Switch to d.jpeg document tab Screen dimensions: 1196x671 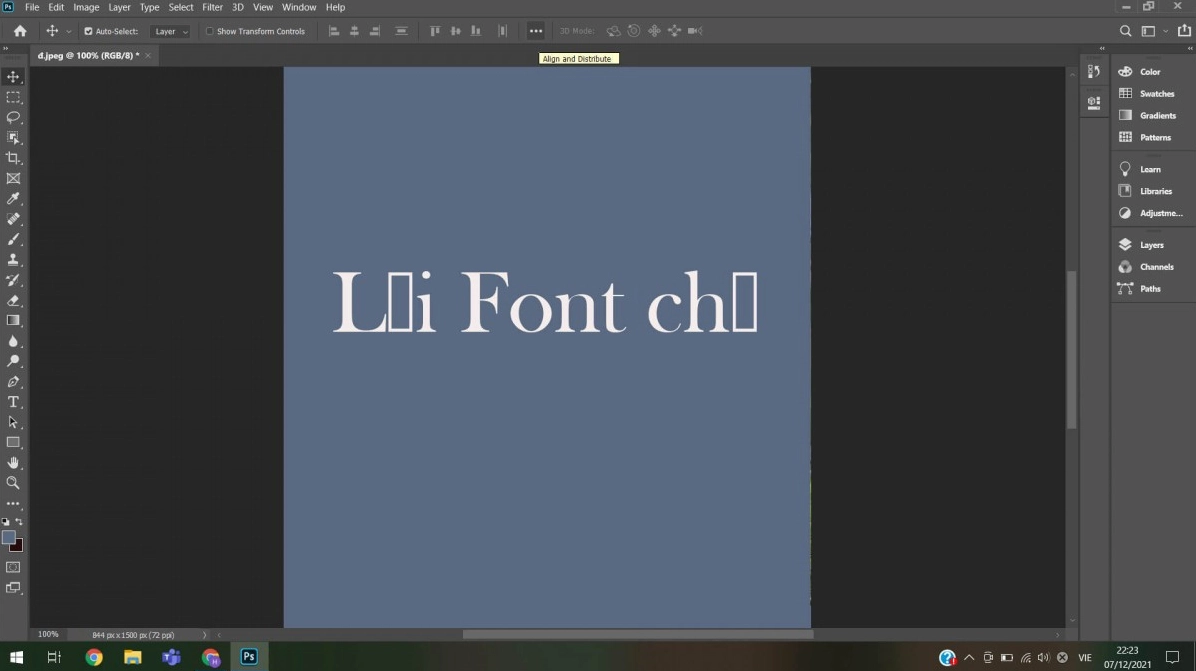[88, 56]
